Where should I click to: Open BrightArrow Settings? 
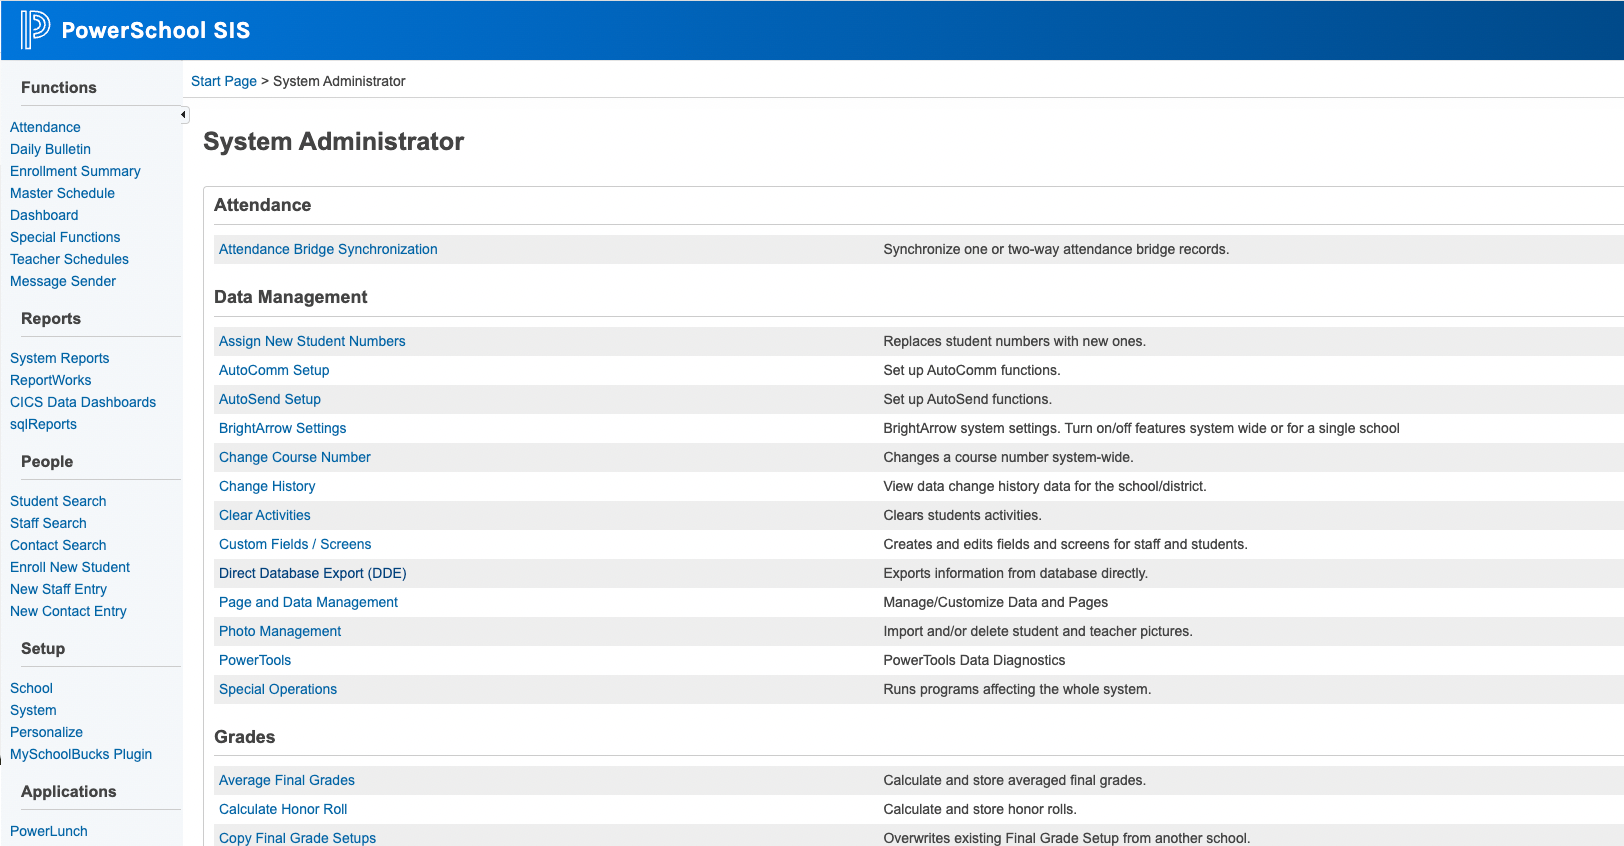point(282,428)
